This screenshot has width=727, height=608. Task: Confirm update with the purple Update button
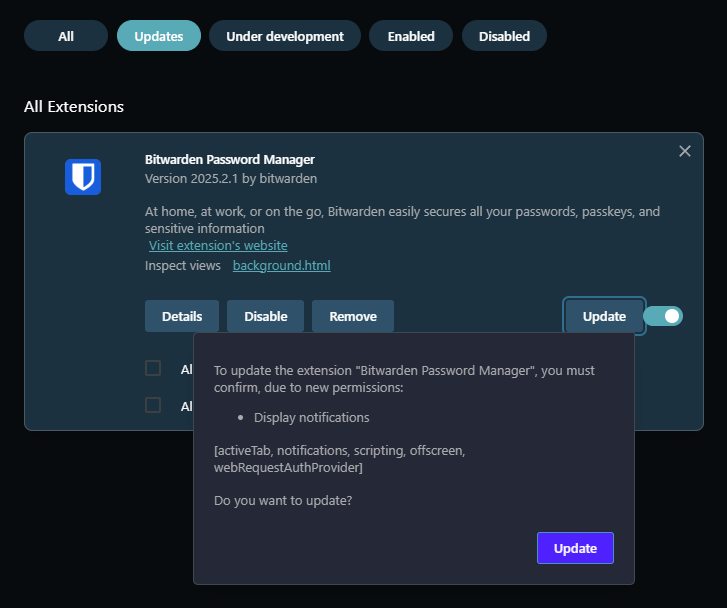(575, 548)
